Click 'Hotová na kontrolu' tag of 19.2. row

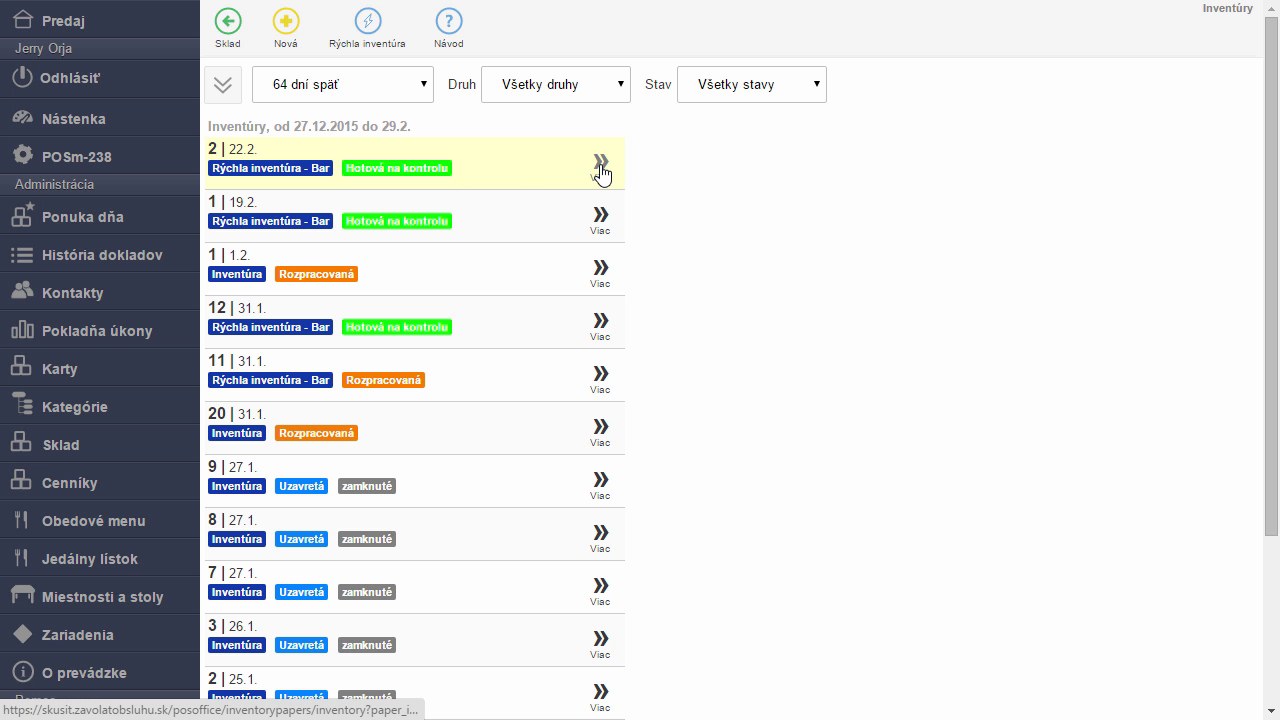pos(397,221)
